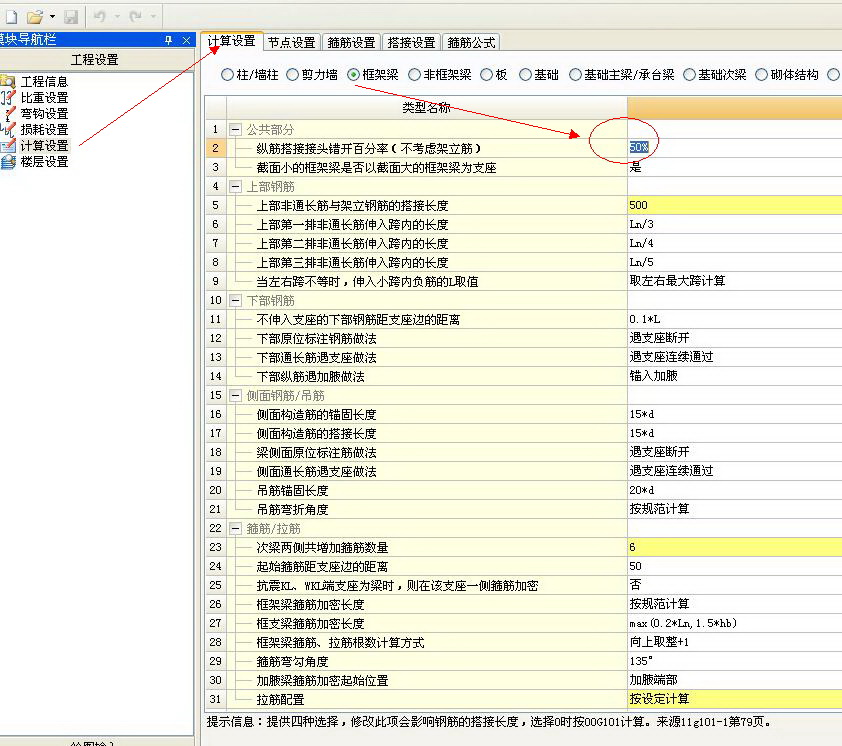This screenshot has height=746, width=842.
Task: Select 计算设置 in navigation list
Action: 44,146
